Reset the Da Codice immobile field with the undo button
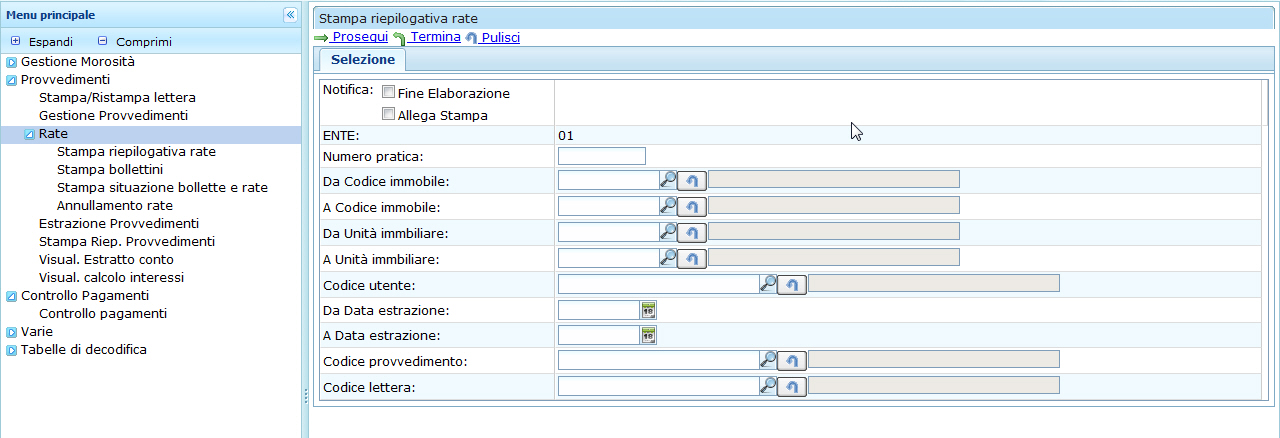 click(692, 180)
